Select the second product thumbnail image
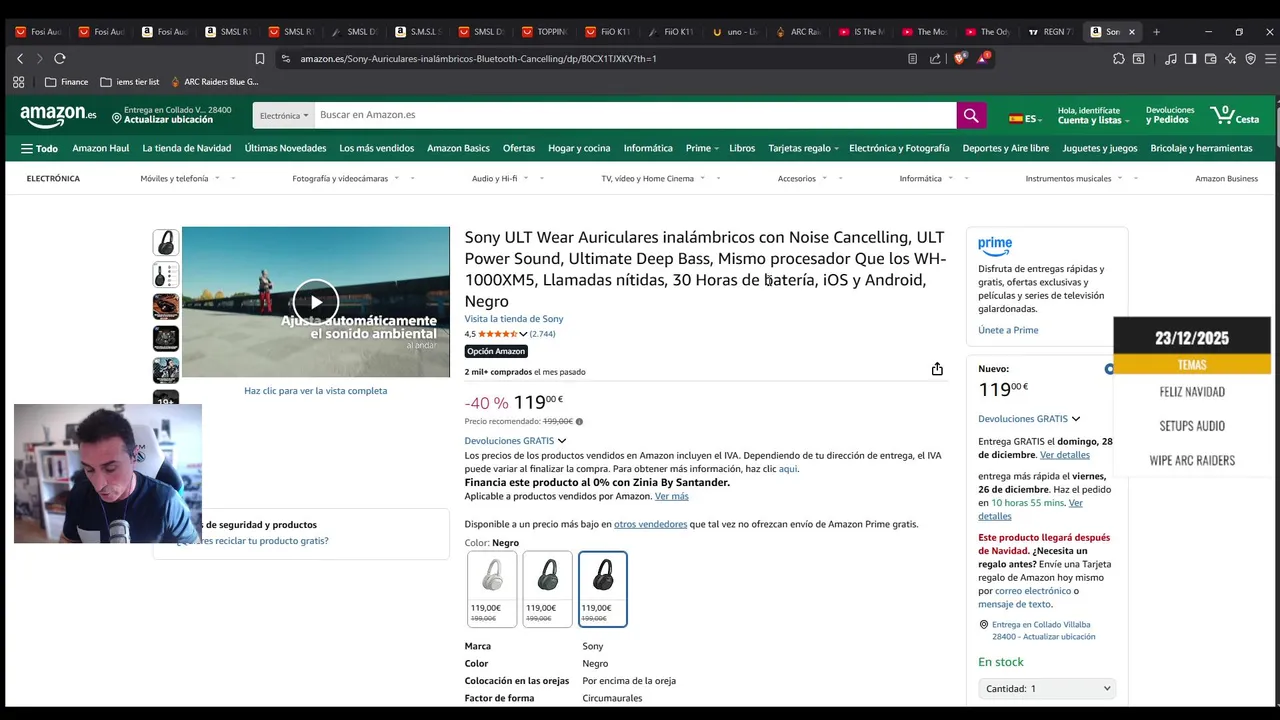This screenshot has width=1280, height=720. tap(166, 275)
